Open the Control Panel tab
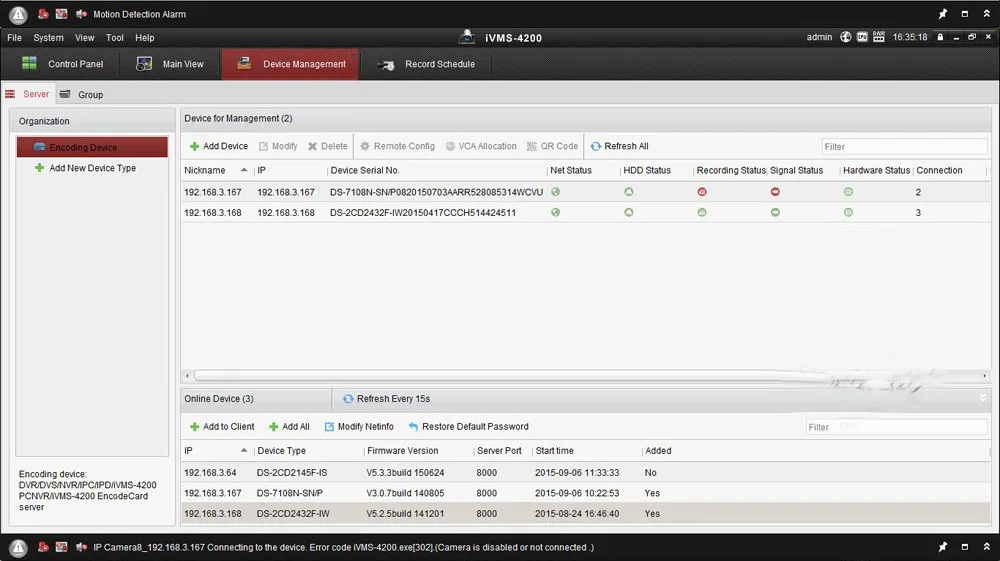The width and height of the screenshot is (1000, 561). pos(62,64)
